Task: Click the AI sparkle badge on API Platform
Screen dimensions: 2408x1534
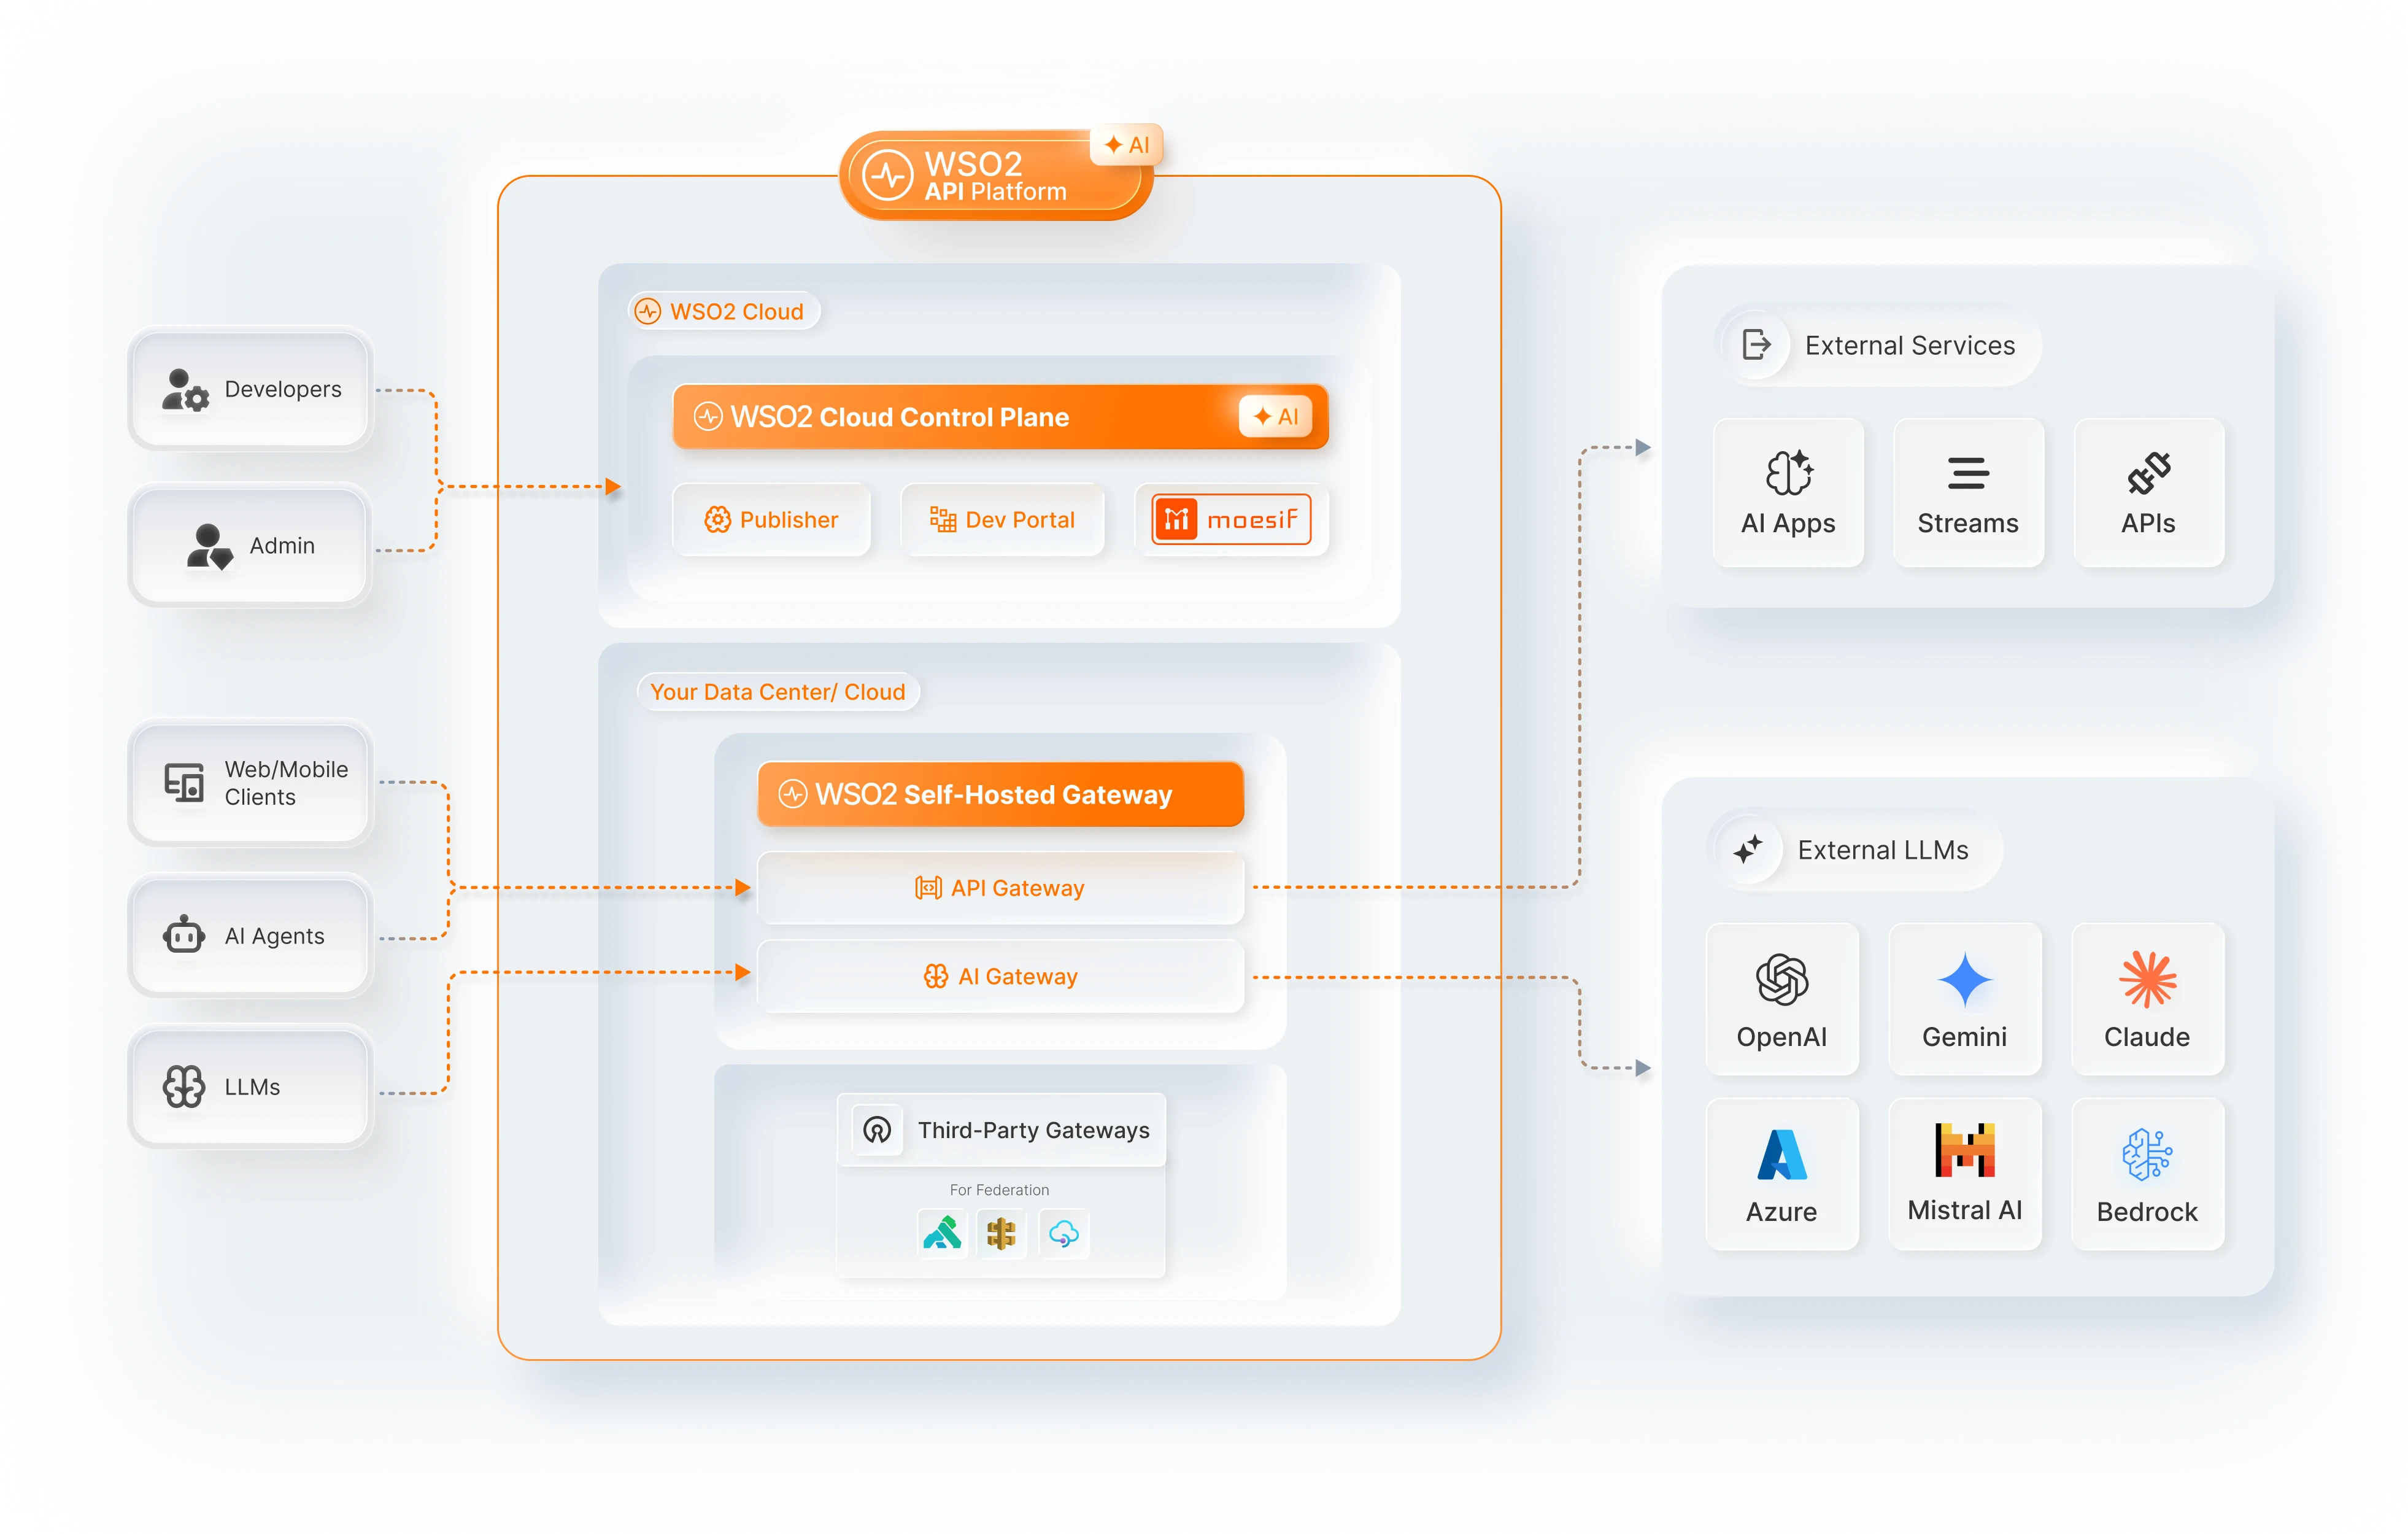Action: [x=1127, y=145]
